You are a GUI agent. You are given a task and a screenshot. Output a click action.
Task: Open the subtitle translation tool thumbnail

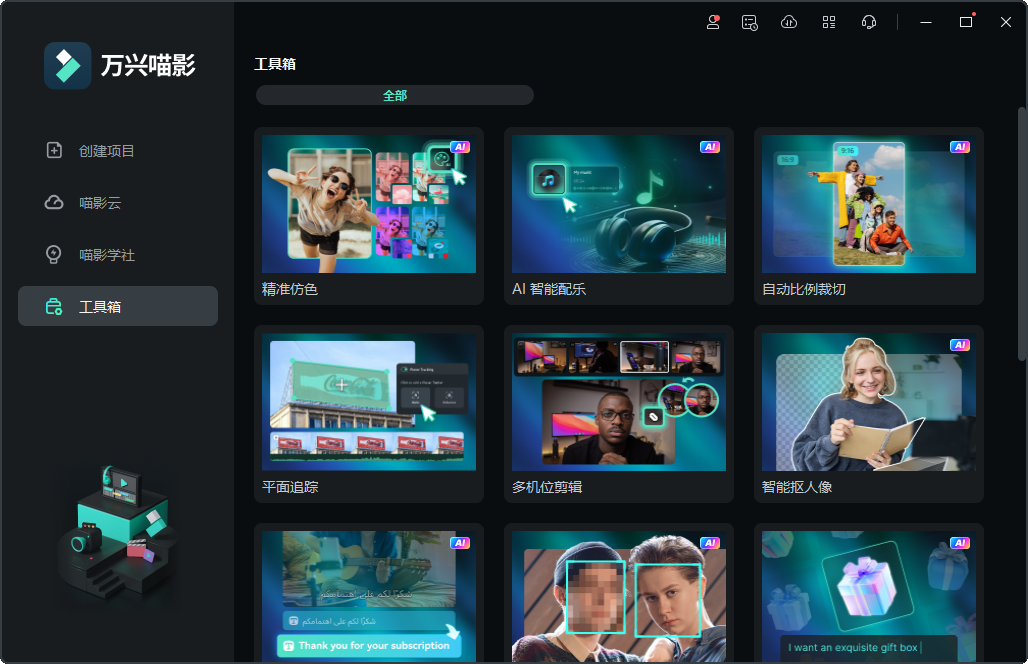(x=369, y=596)
